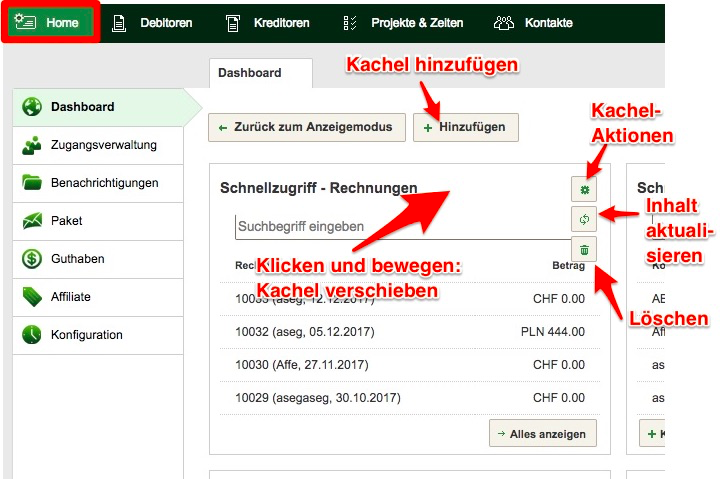
Task: Select the Schnellzugriff - Rechnungen title
Action: tap(319, 188)
